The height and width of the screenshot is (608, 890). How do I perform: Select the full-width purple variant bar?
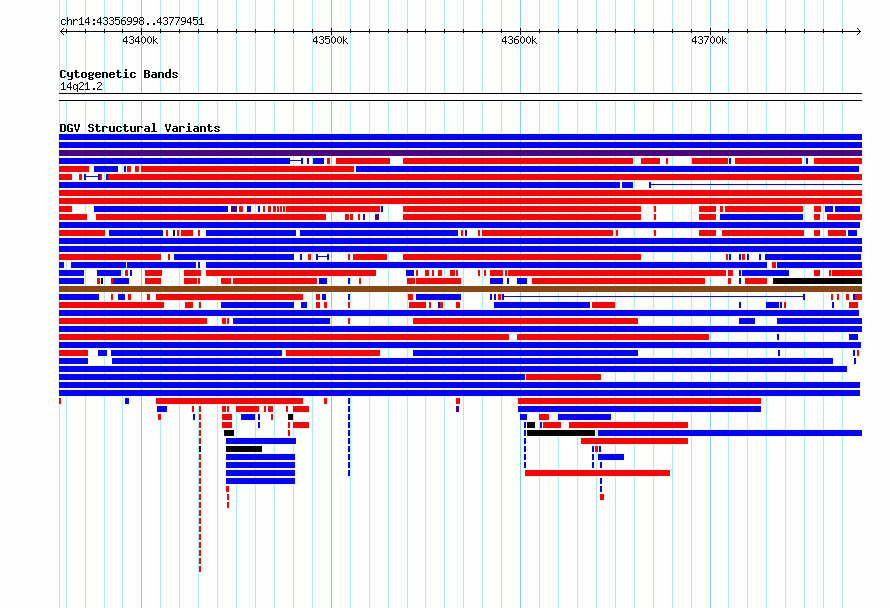click(460, 153)
